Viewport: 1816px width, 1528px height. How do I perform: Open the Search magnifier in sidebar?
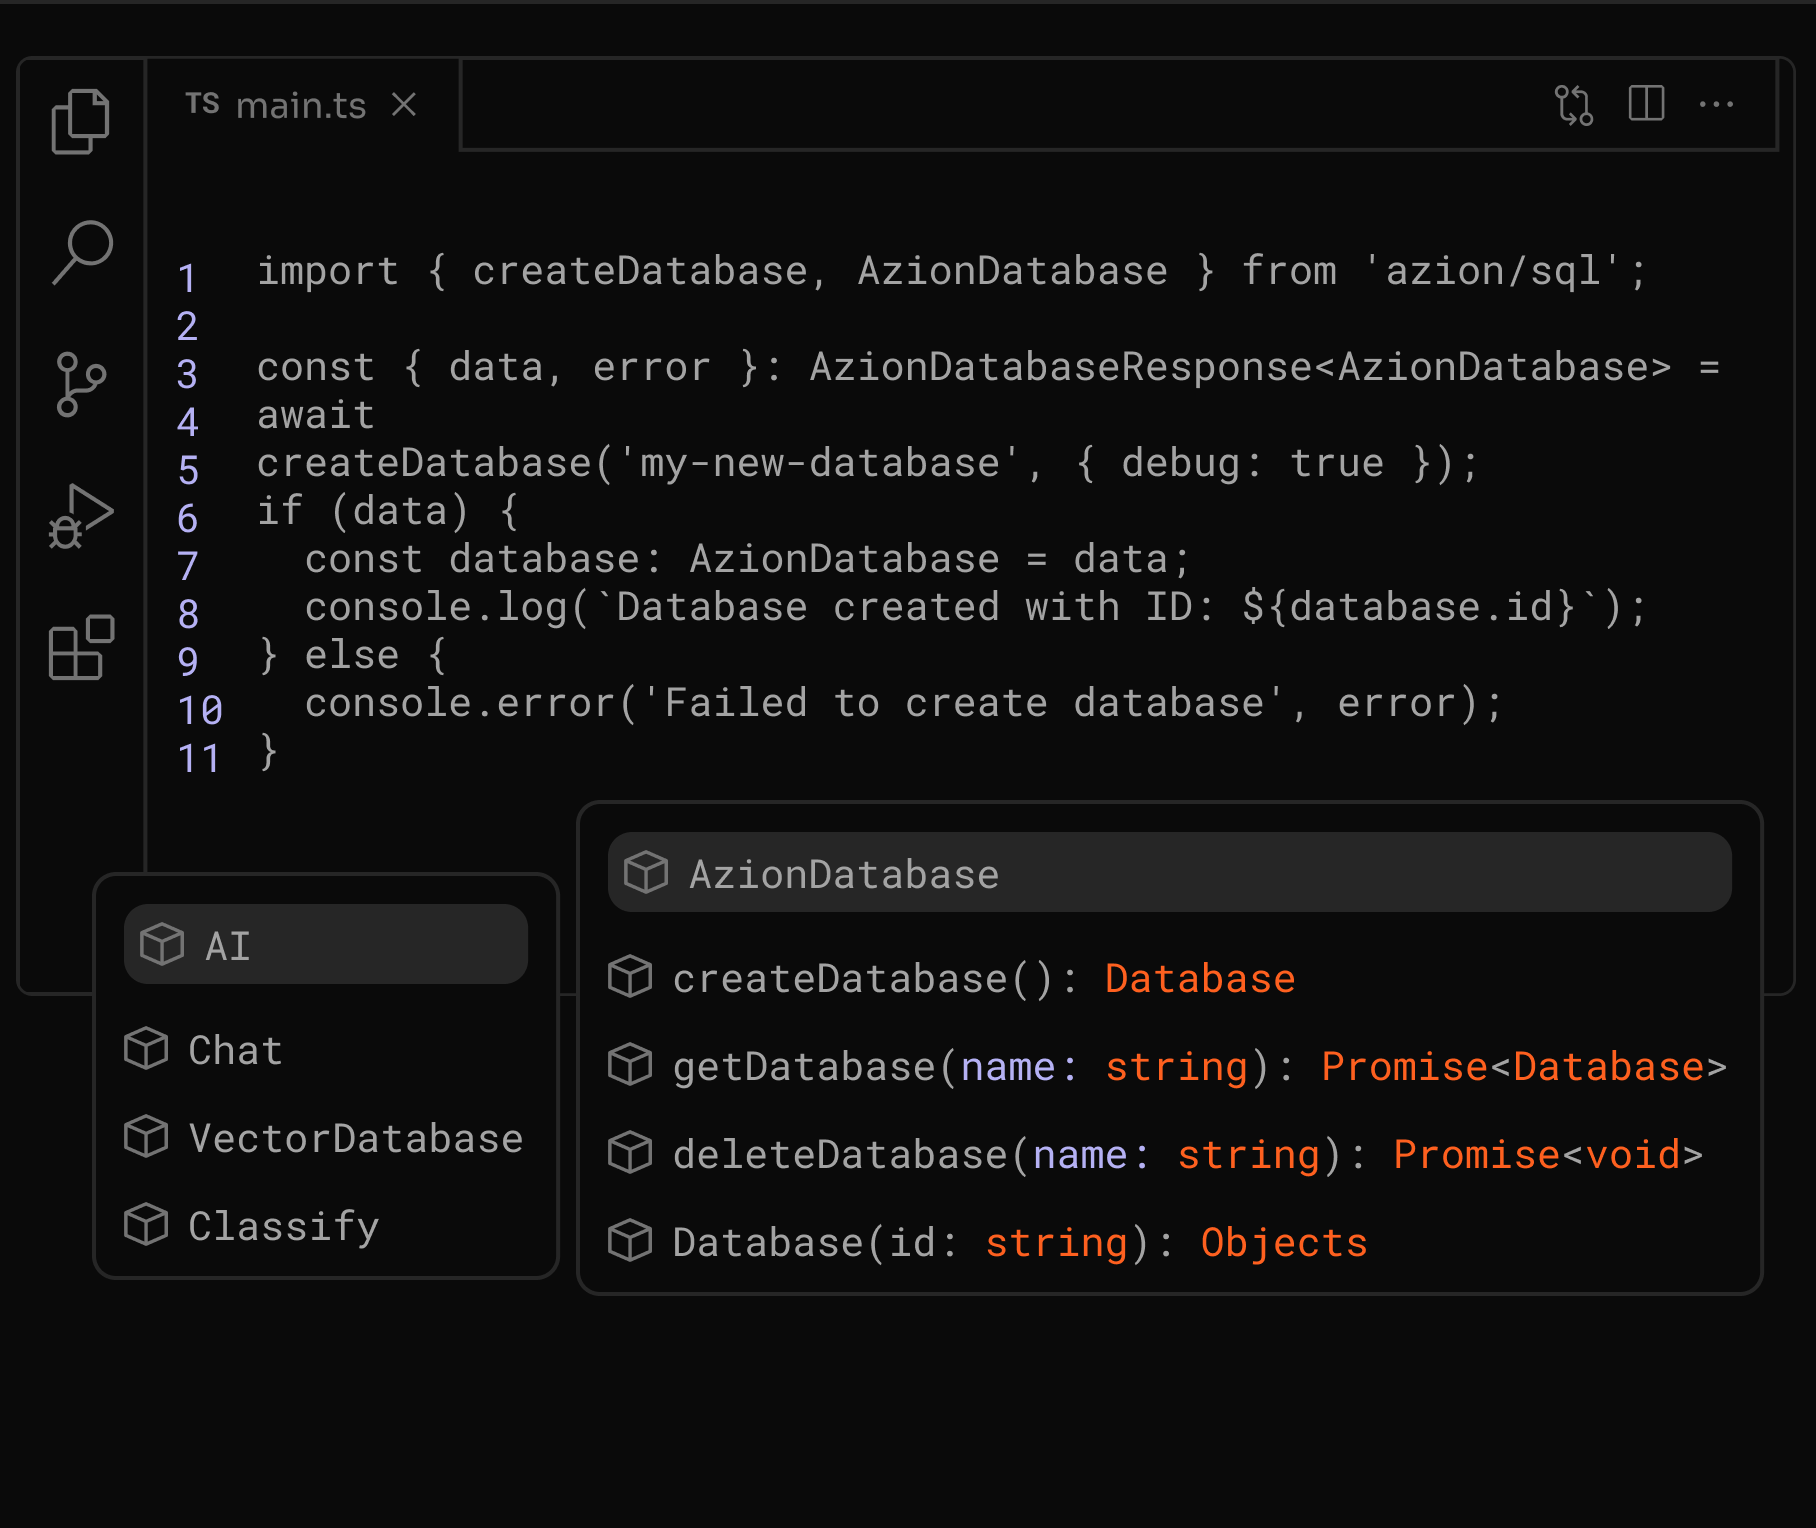(x=82, y=252)
